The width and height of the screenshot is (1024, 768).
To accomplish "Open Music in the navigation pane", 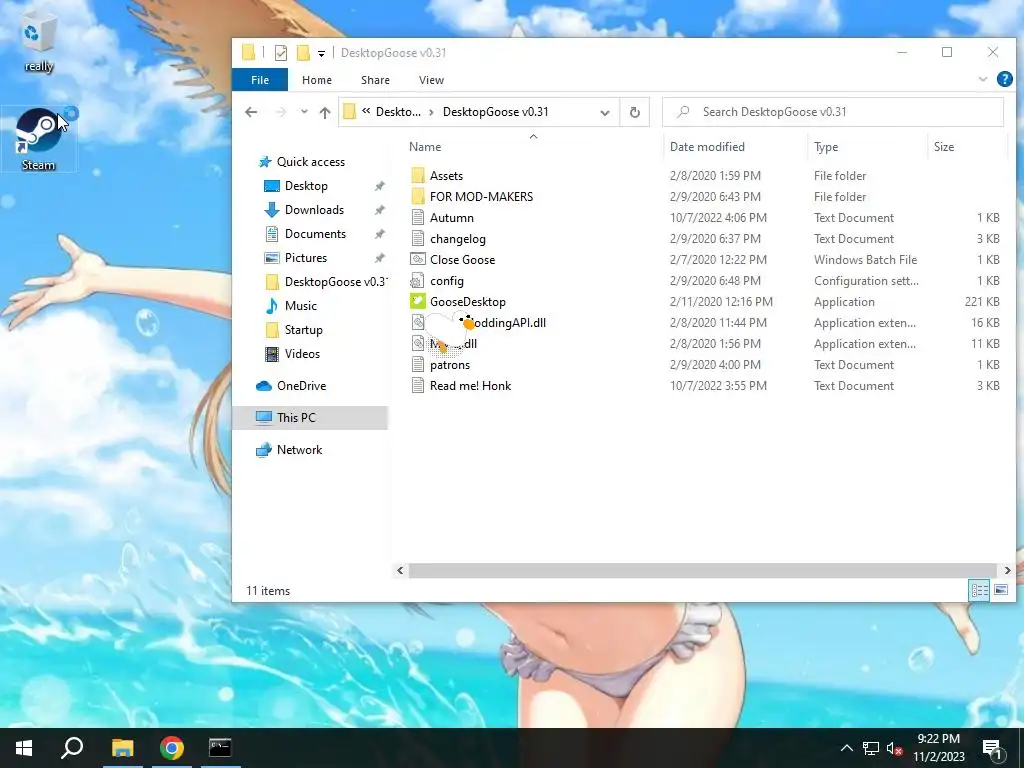I will (x=300, y=306).
